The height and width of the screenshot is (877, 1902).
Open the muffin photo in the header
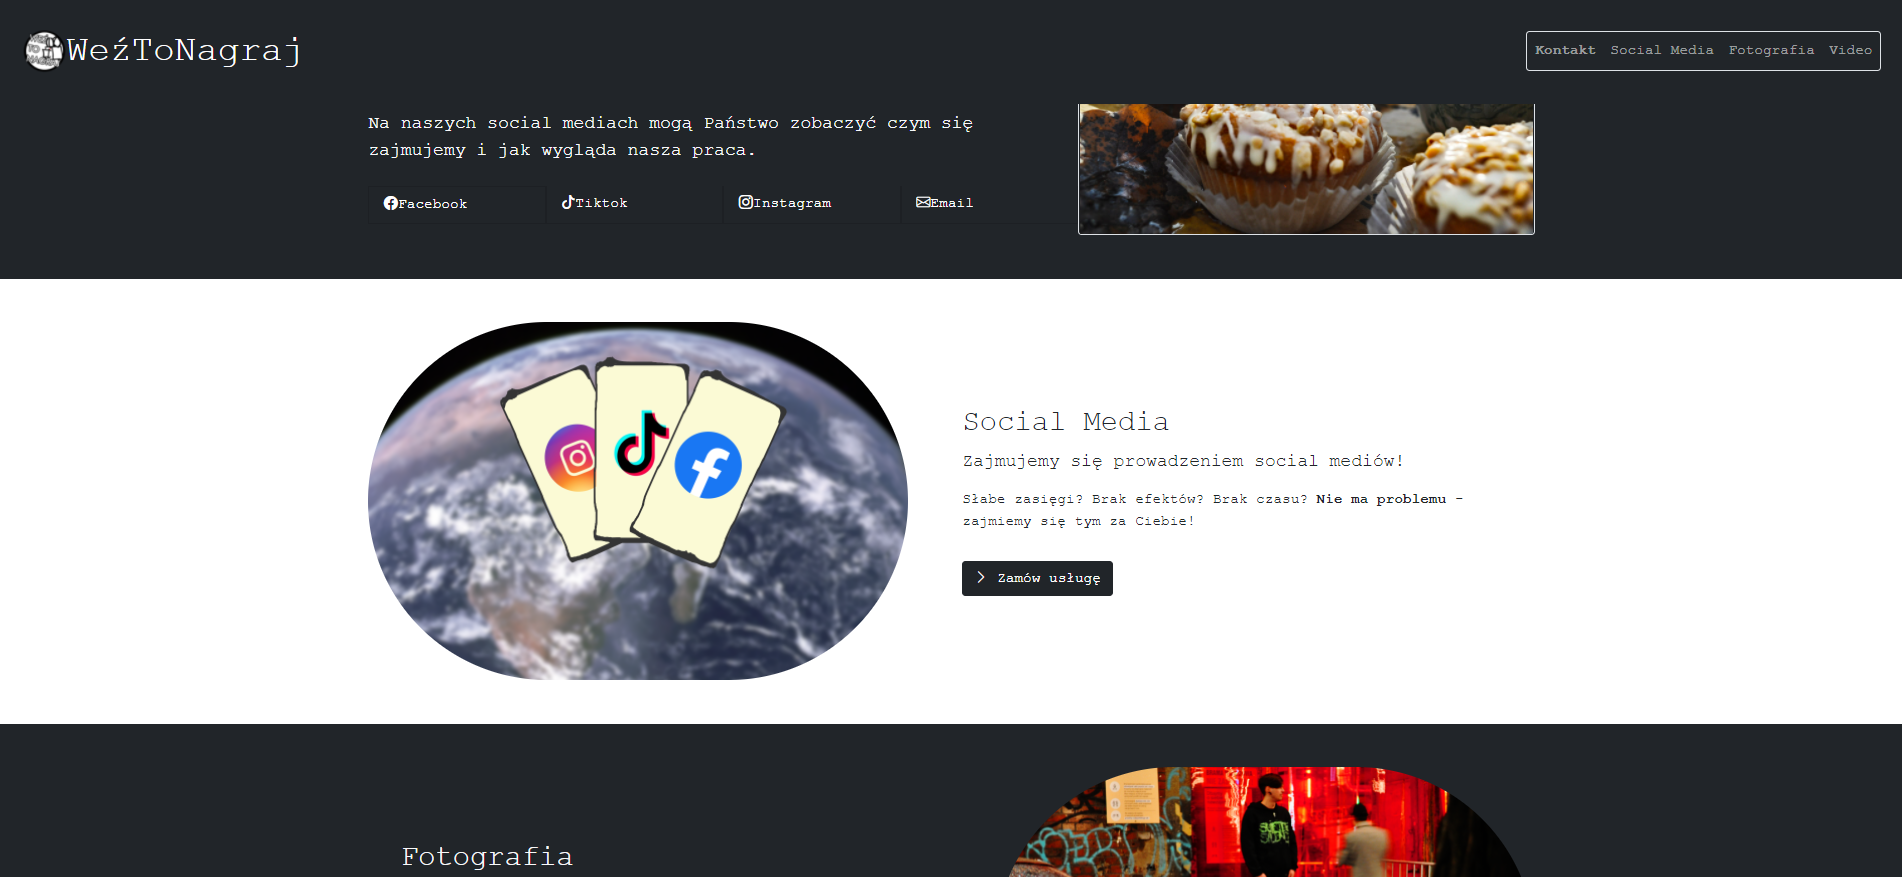[1305, 169]
